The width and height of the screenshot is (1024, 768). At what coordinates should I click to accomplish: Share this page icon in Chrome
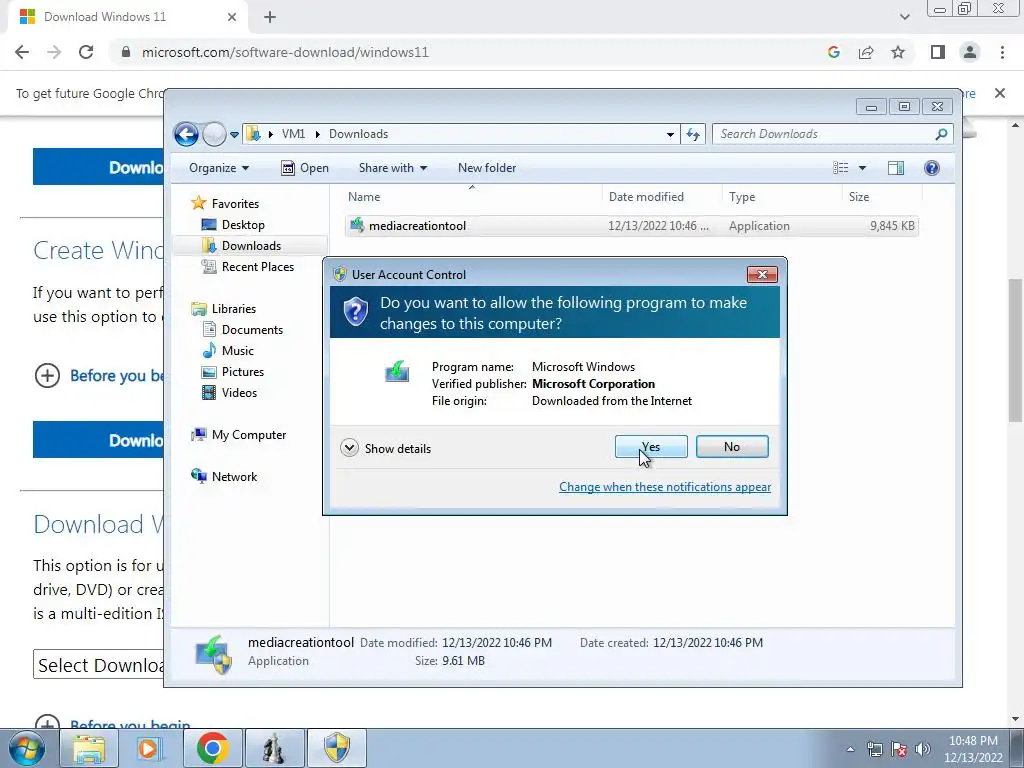(866, 52)
